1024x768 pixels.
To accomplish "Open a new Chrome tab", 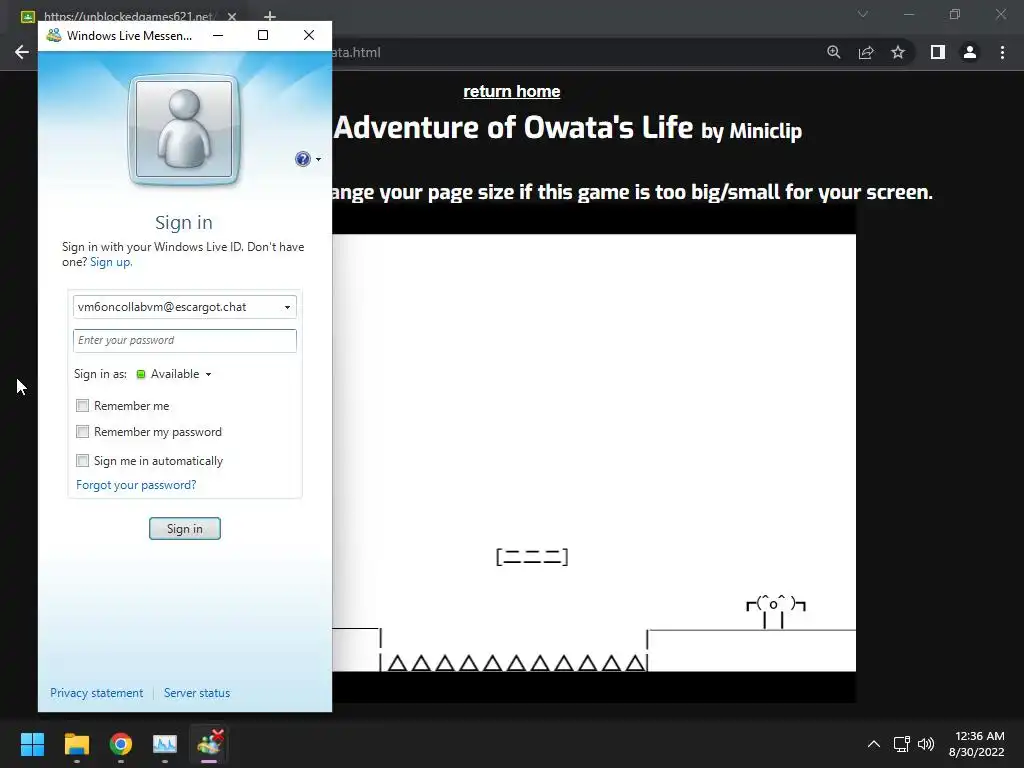I will [x=270, y=16].
